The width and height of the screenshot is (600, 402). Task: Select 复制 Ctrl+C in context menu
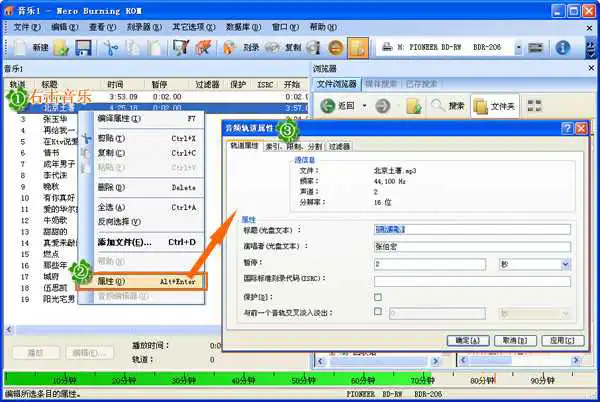(x=148, y=153)
